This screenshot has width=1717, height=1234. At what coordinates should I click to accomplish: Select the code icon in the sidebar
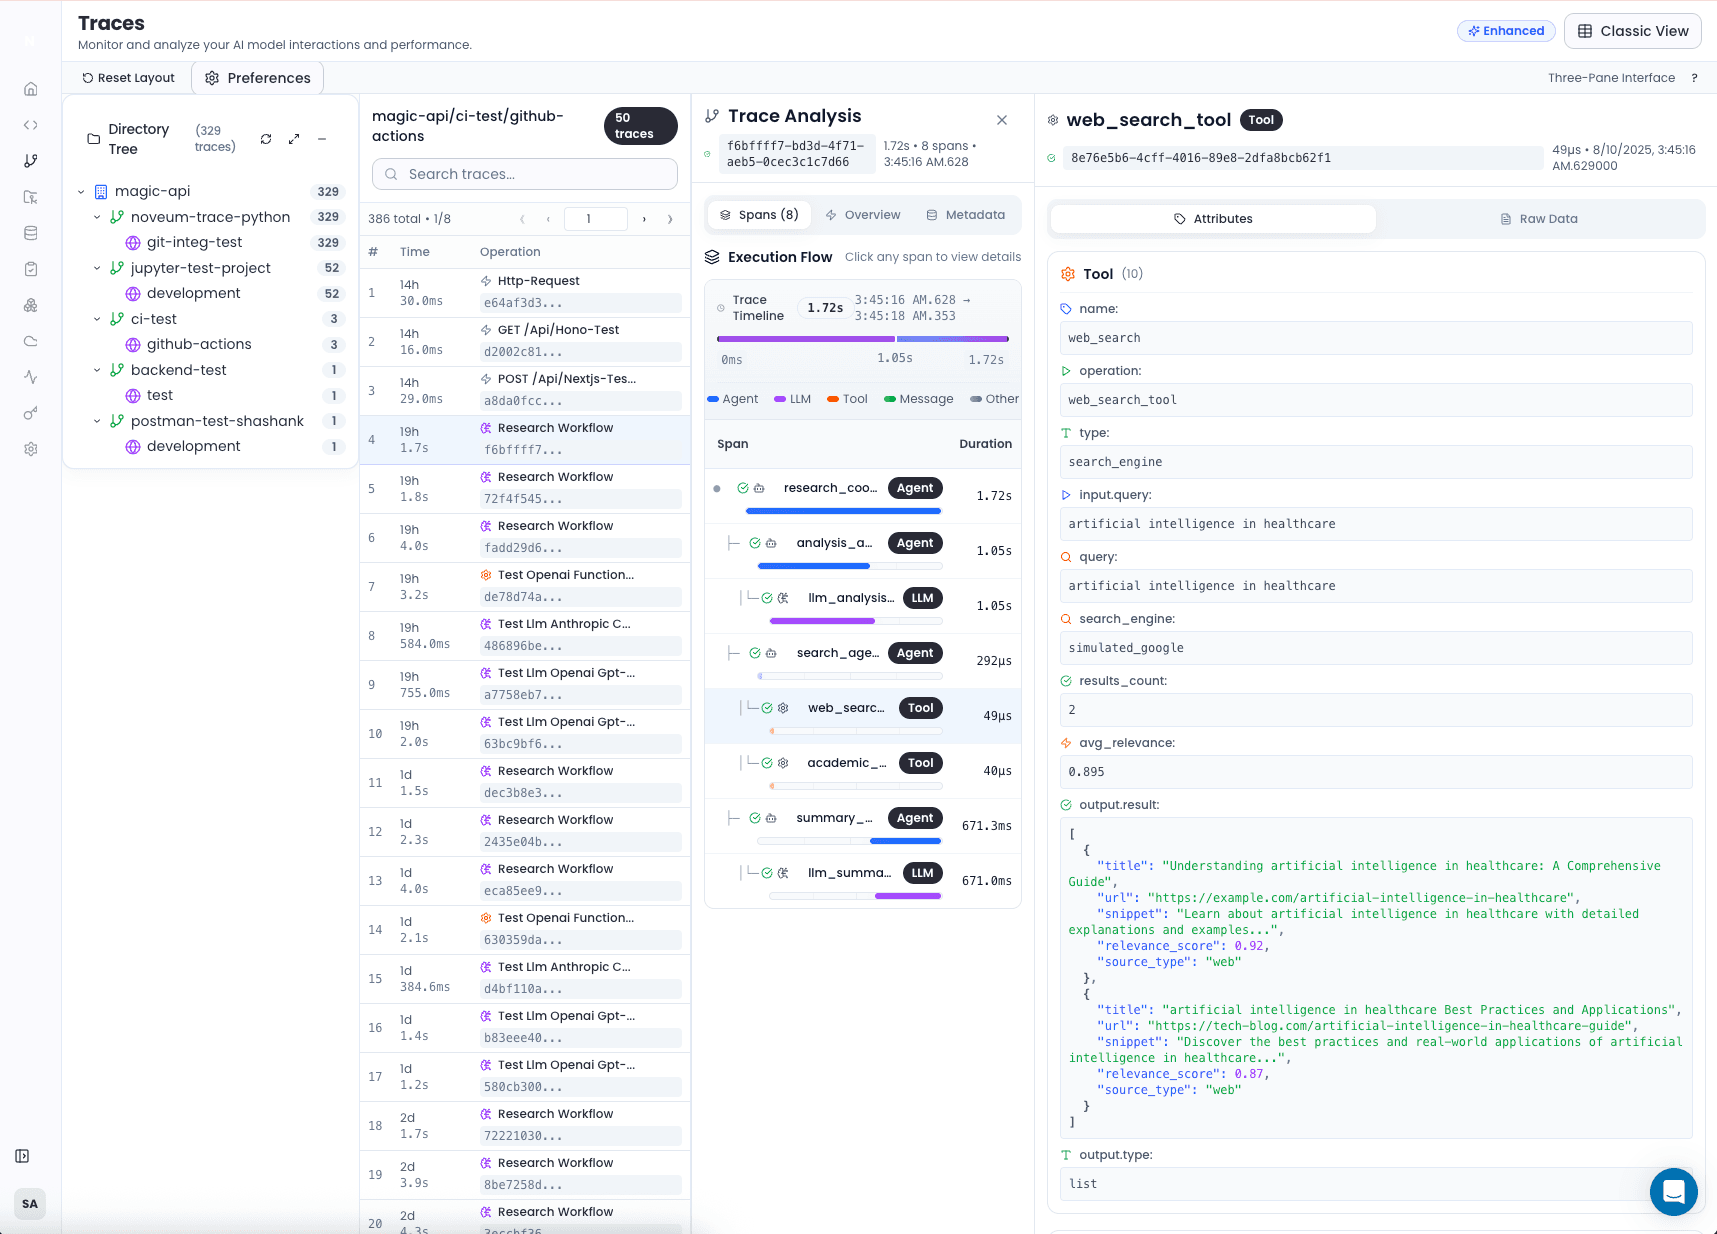[x=30, y=125]
